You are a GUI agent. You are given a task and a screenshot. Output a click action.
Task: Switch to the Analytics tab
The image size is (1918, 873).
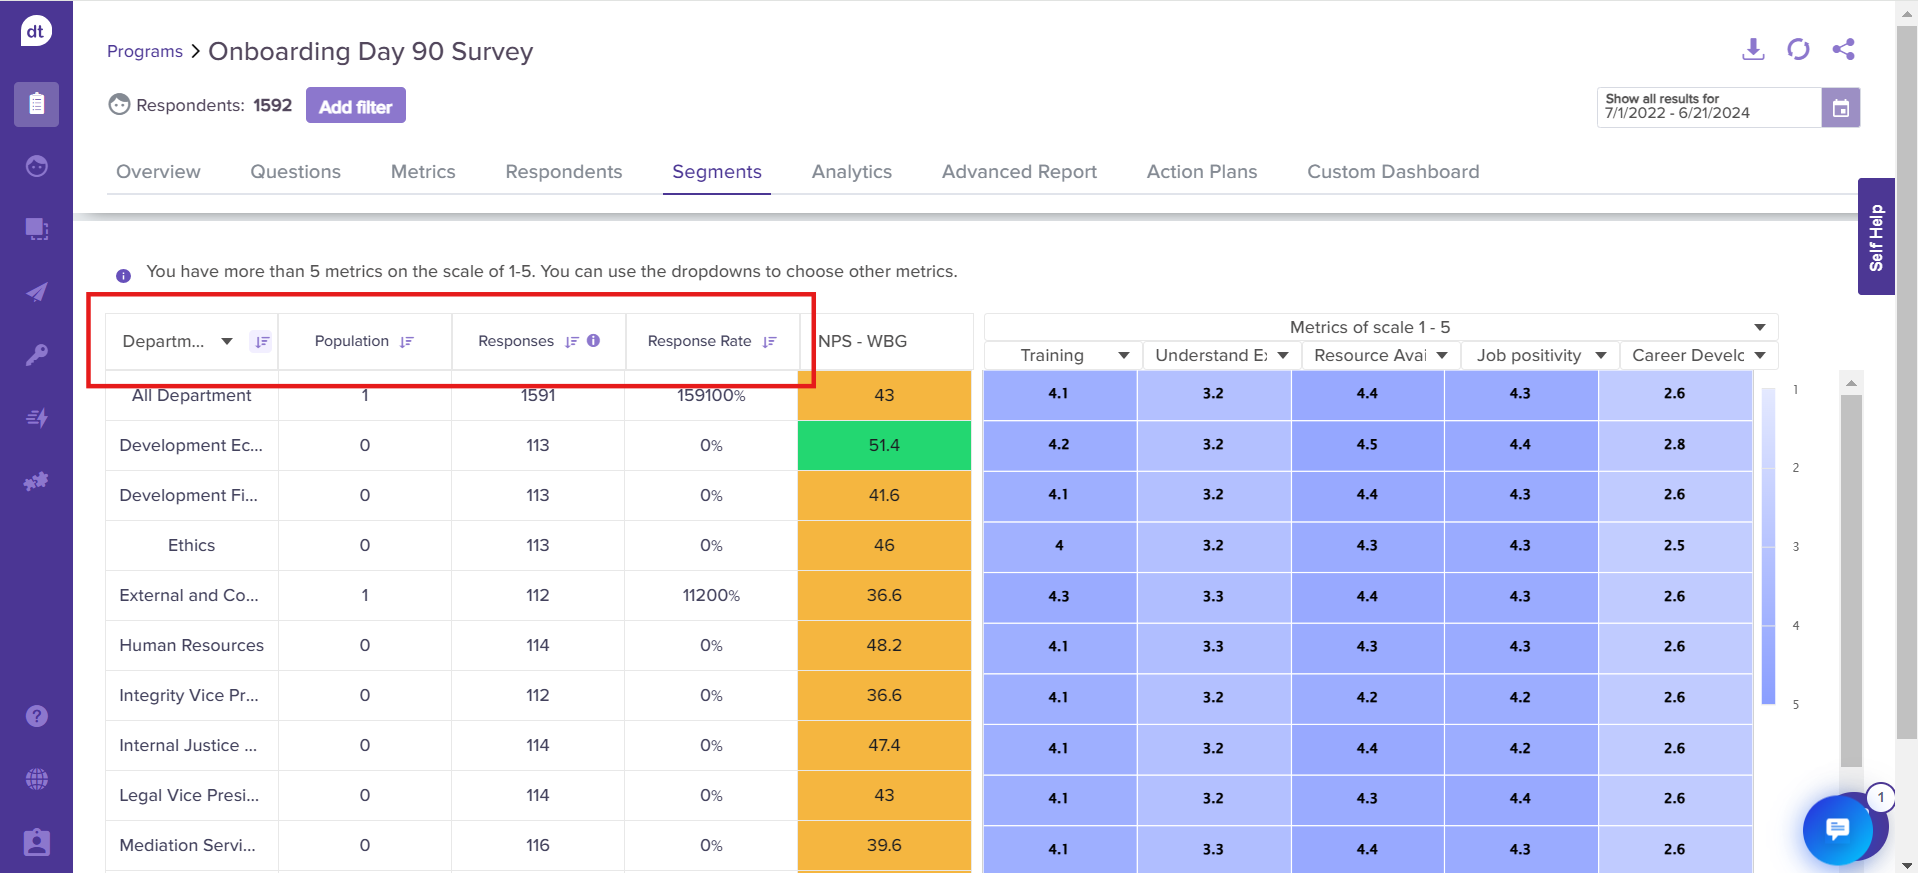pyautogui.click(x=851, y=172)
